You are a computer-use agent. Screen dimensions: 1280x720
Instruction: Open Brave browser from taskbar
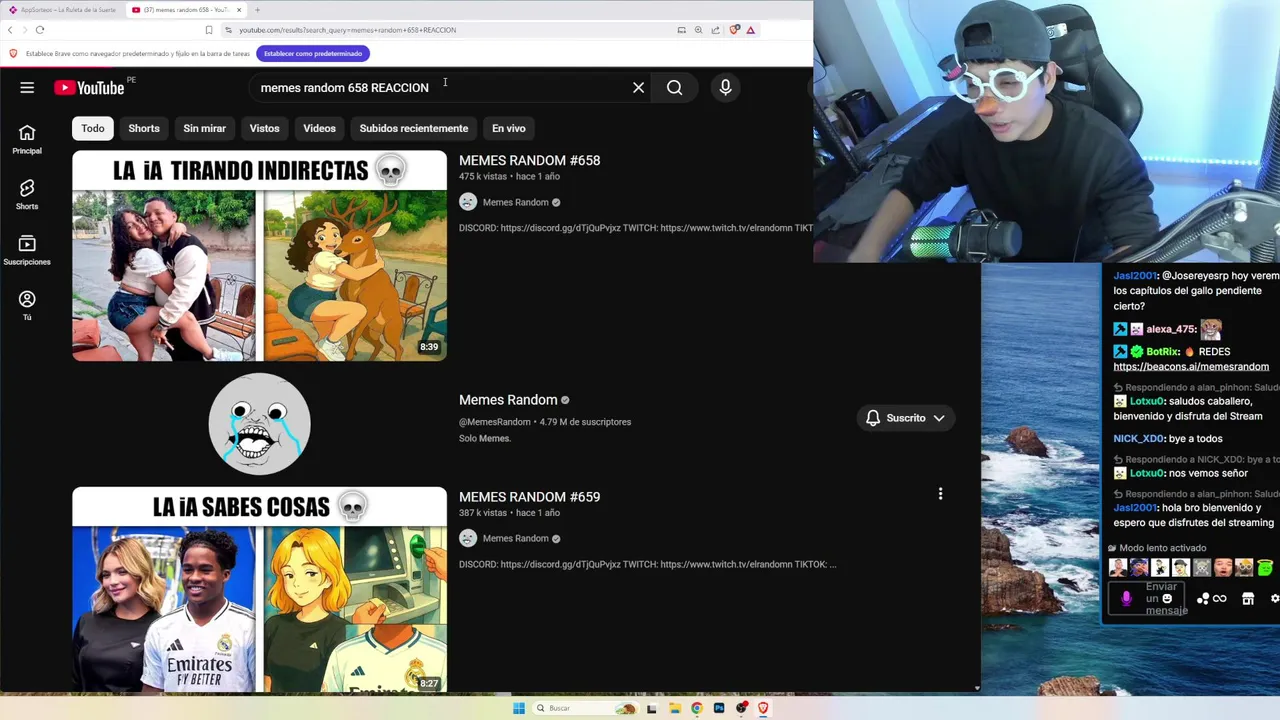pos(763,708)
